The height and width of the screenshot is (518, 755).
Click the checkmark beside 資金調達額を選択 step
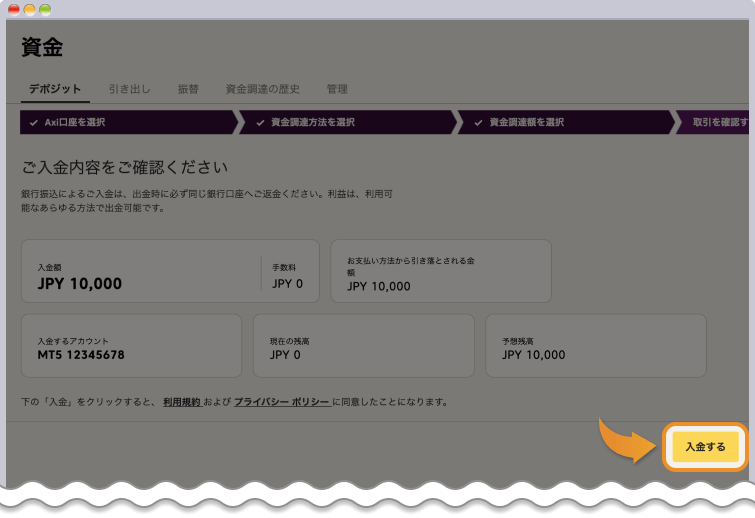479,123
